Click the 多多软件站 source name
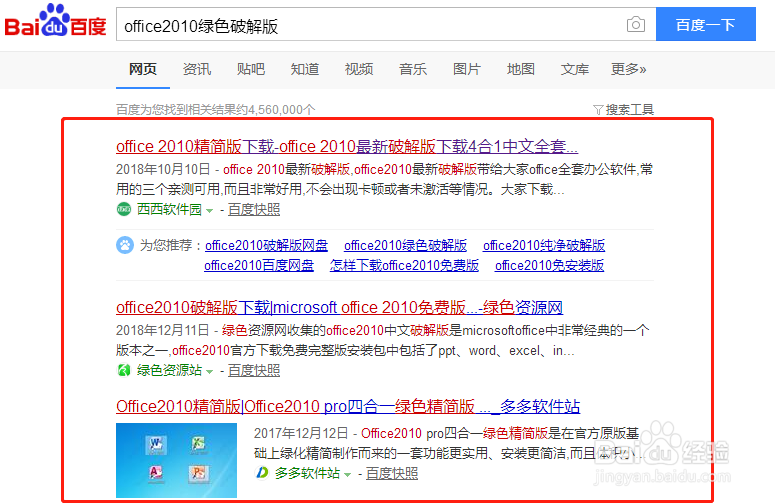The width and height of the screenshot is (775, 504). pos(307,473)
